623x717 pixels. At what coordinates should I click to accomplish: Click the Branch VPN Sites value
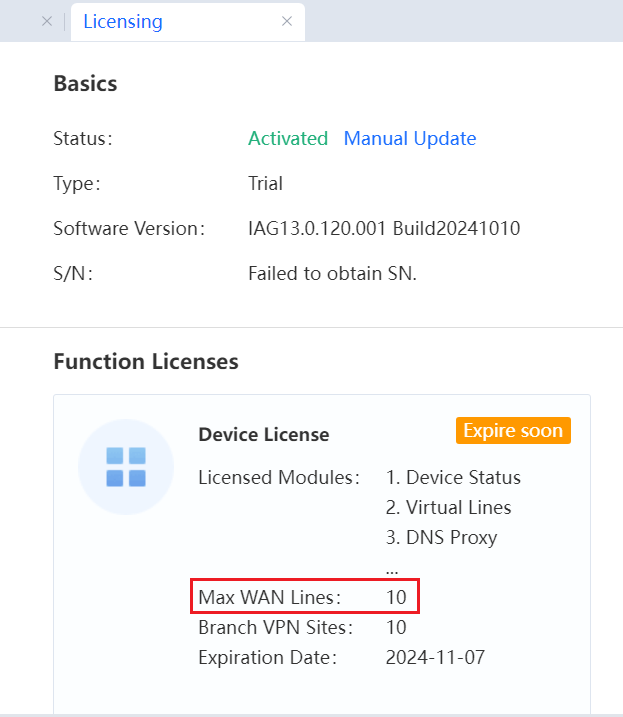(x=396, y=628)
